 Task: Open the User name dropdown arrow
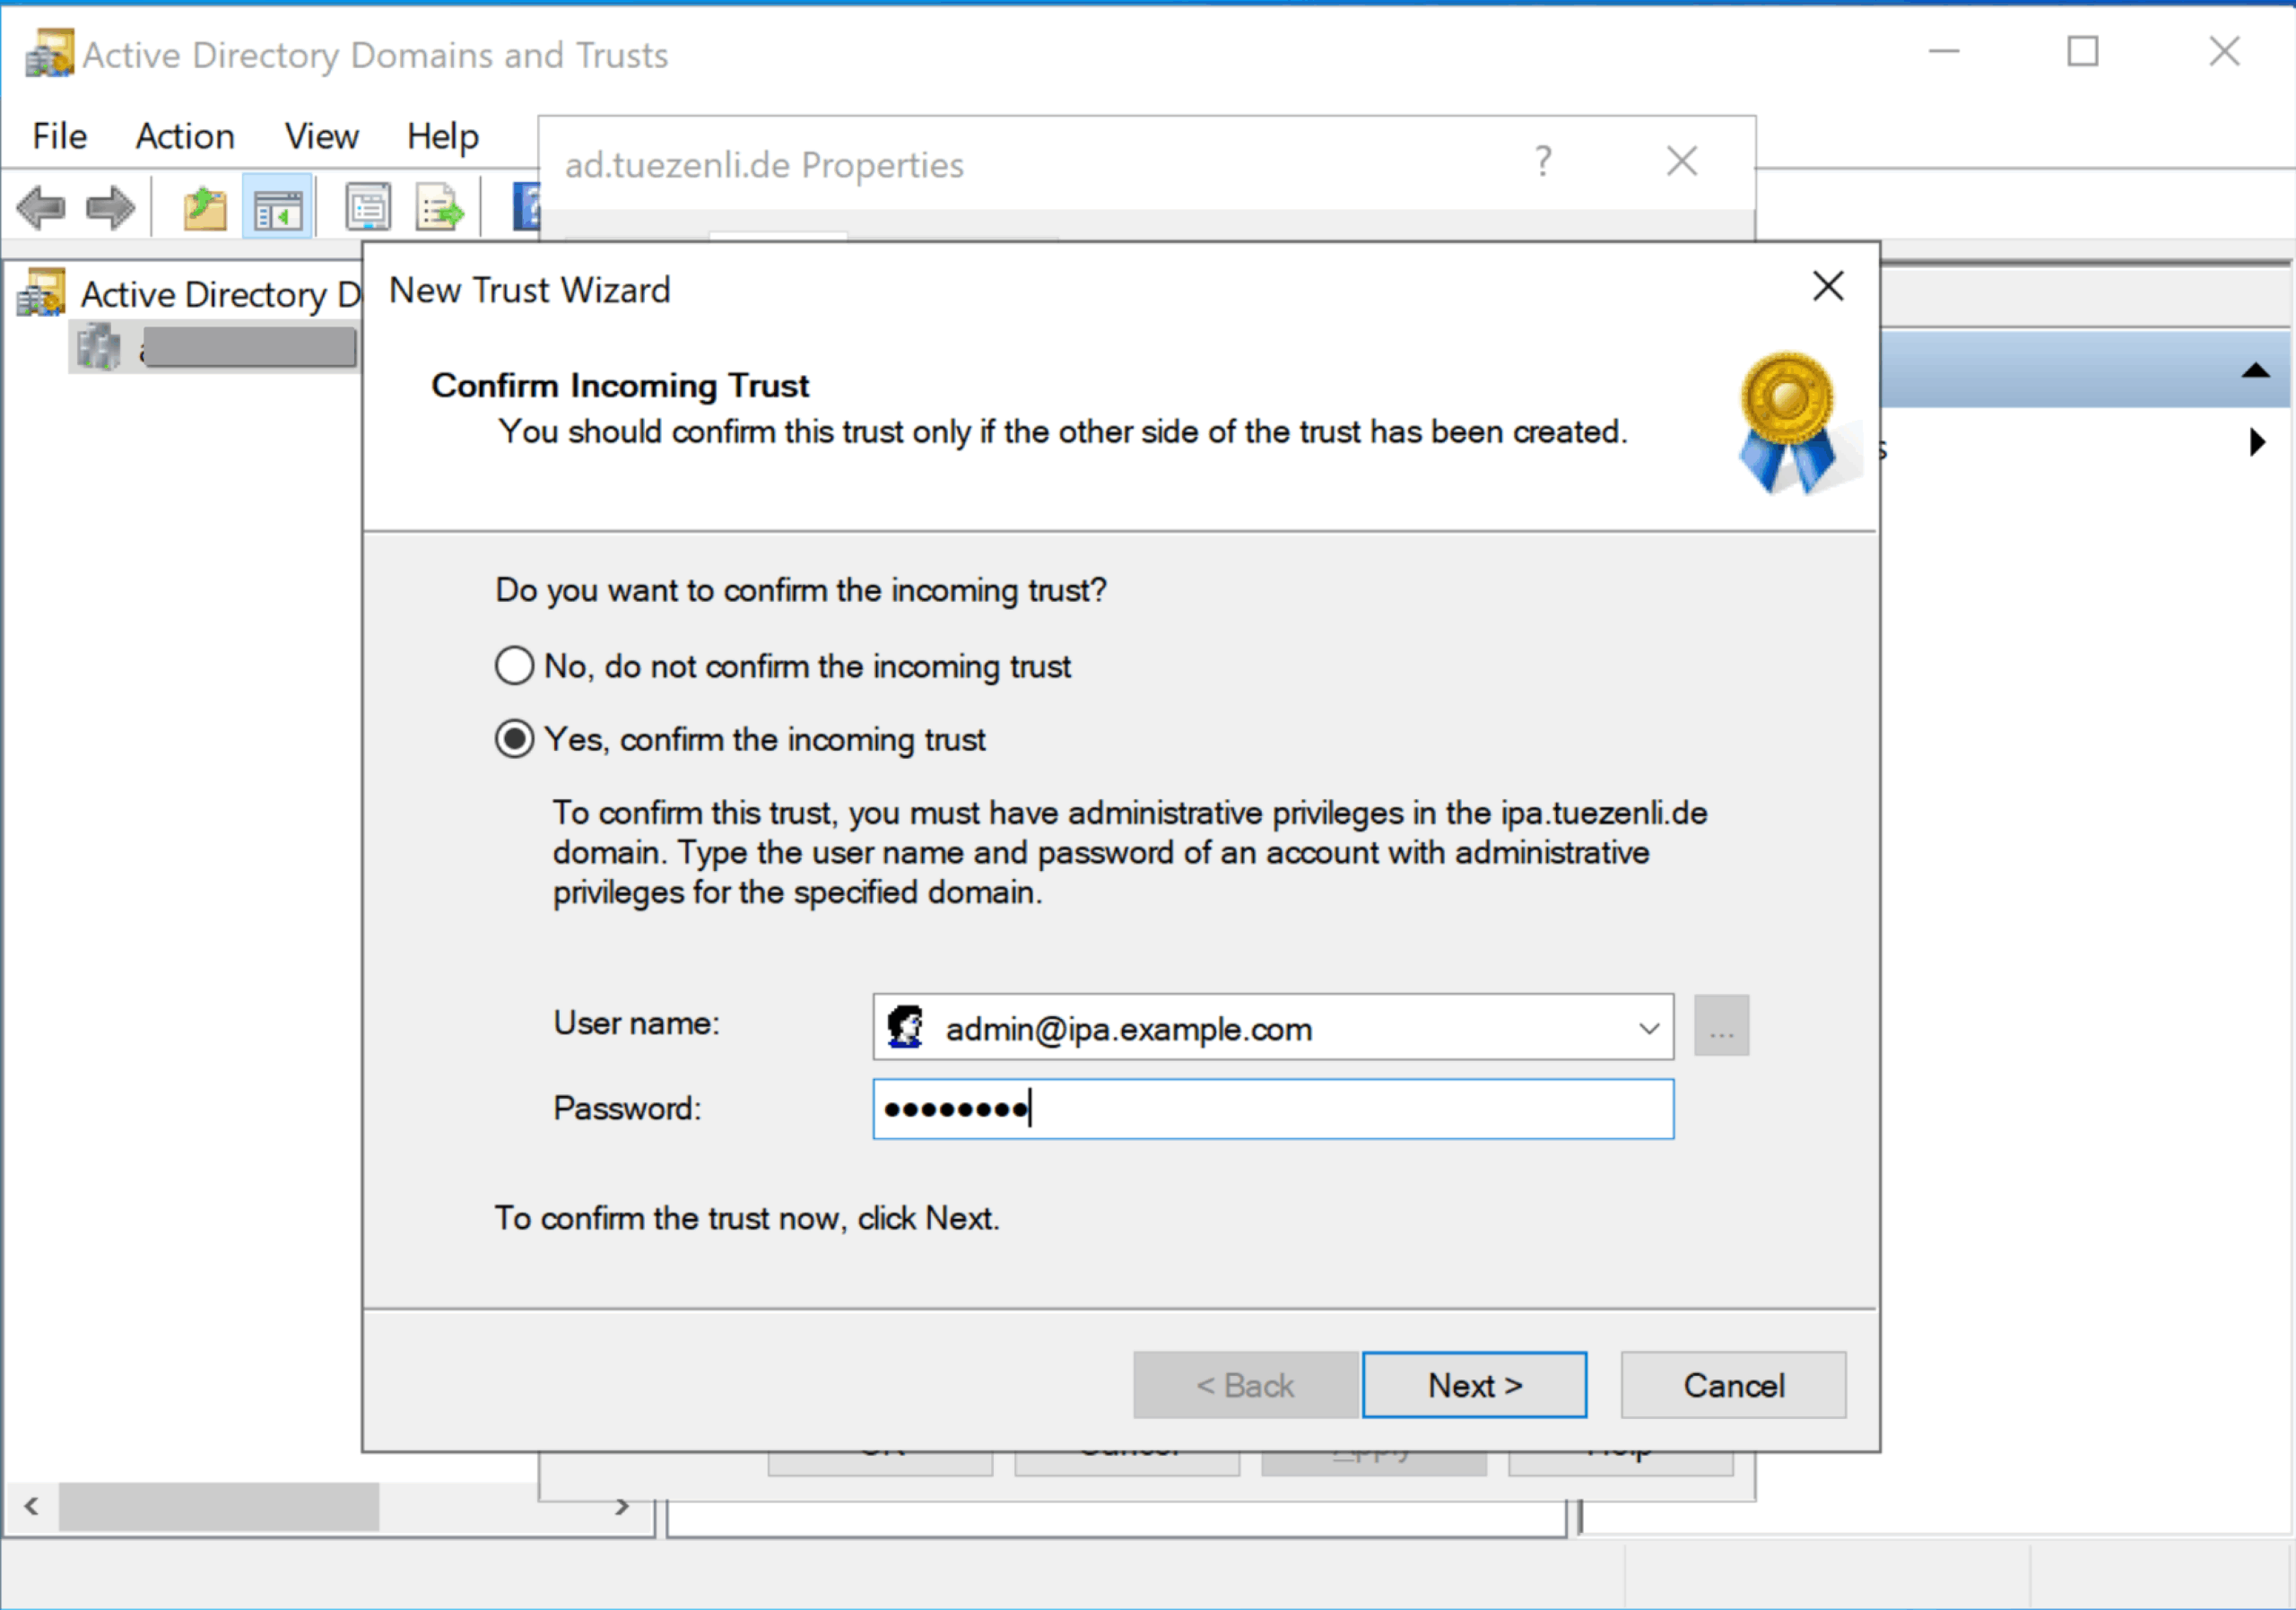pos(1648,1028)
